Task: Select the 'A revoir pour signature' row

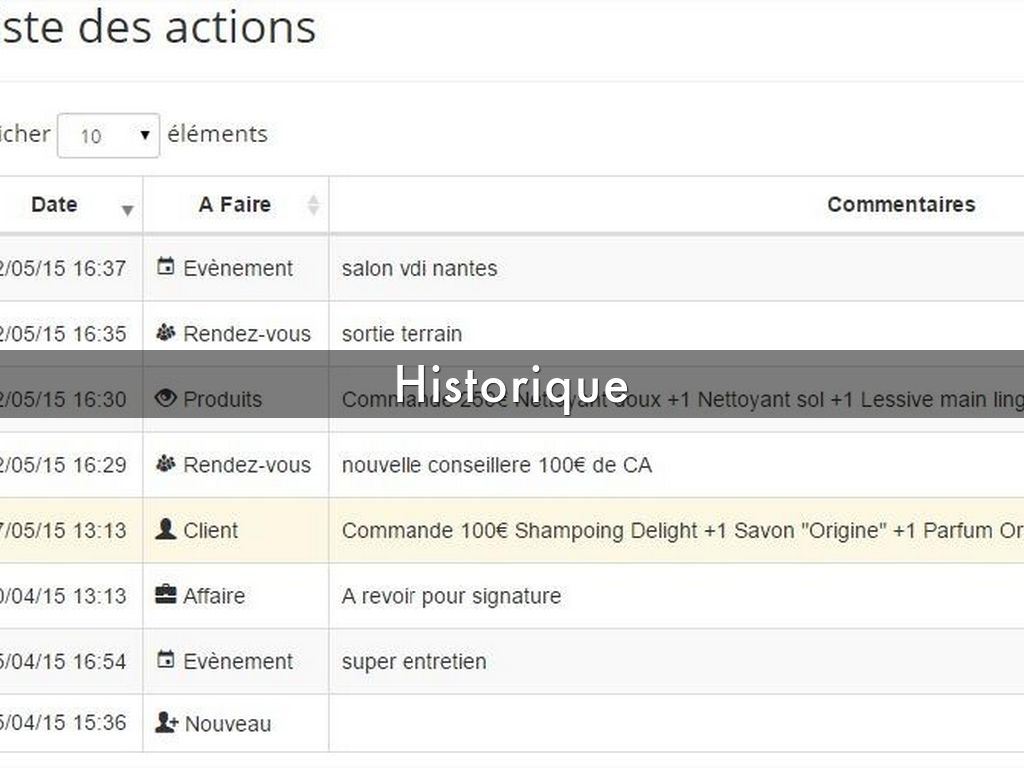Action: (x=451, y=596)
